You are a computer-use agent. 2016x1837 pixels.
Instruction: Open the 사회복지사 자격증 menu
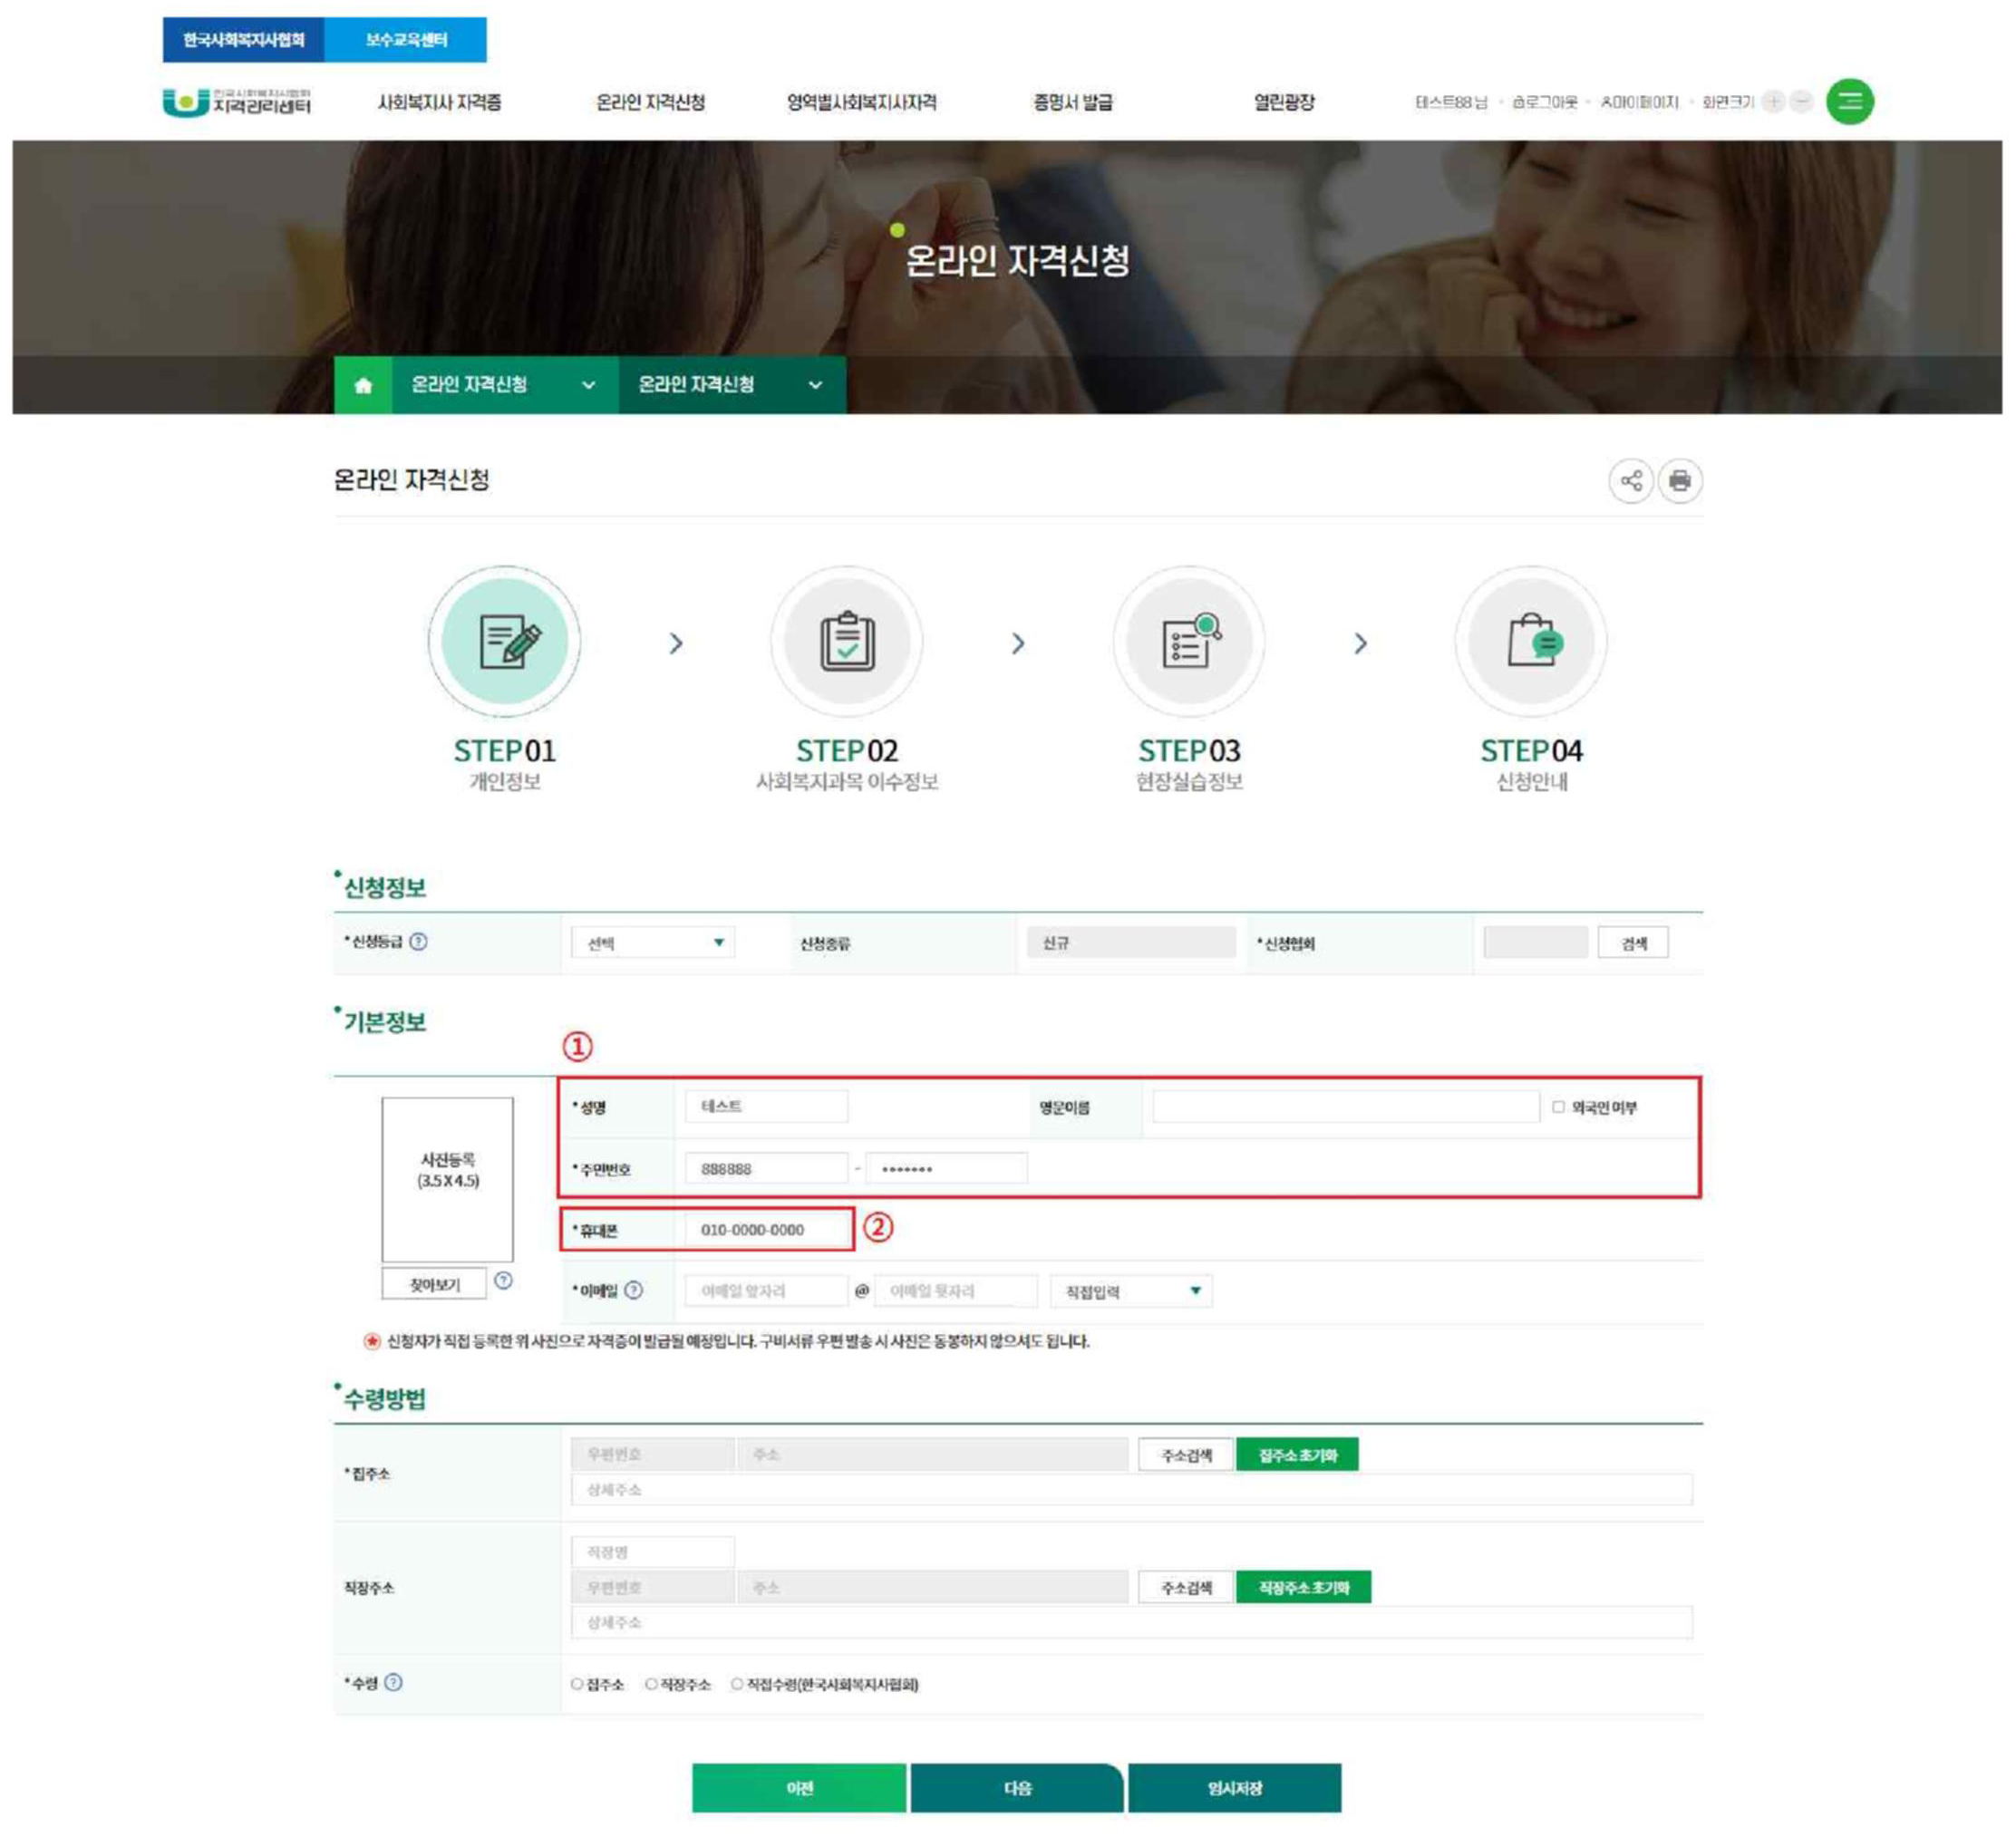439,102
